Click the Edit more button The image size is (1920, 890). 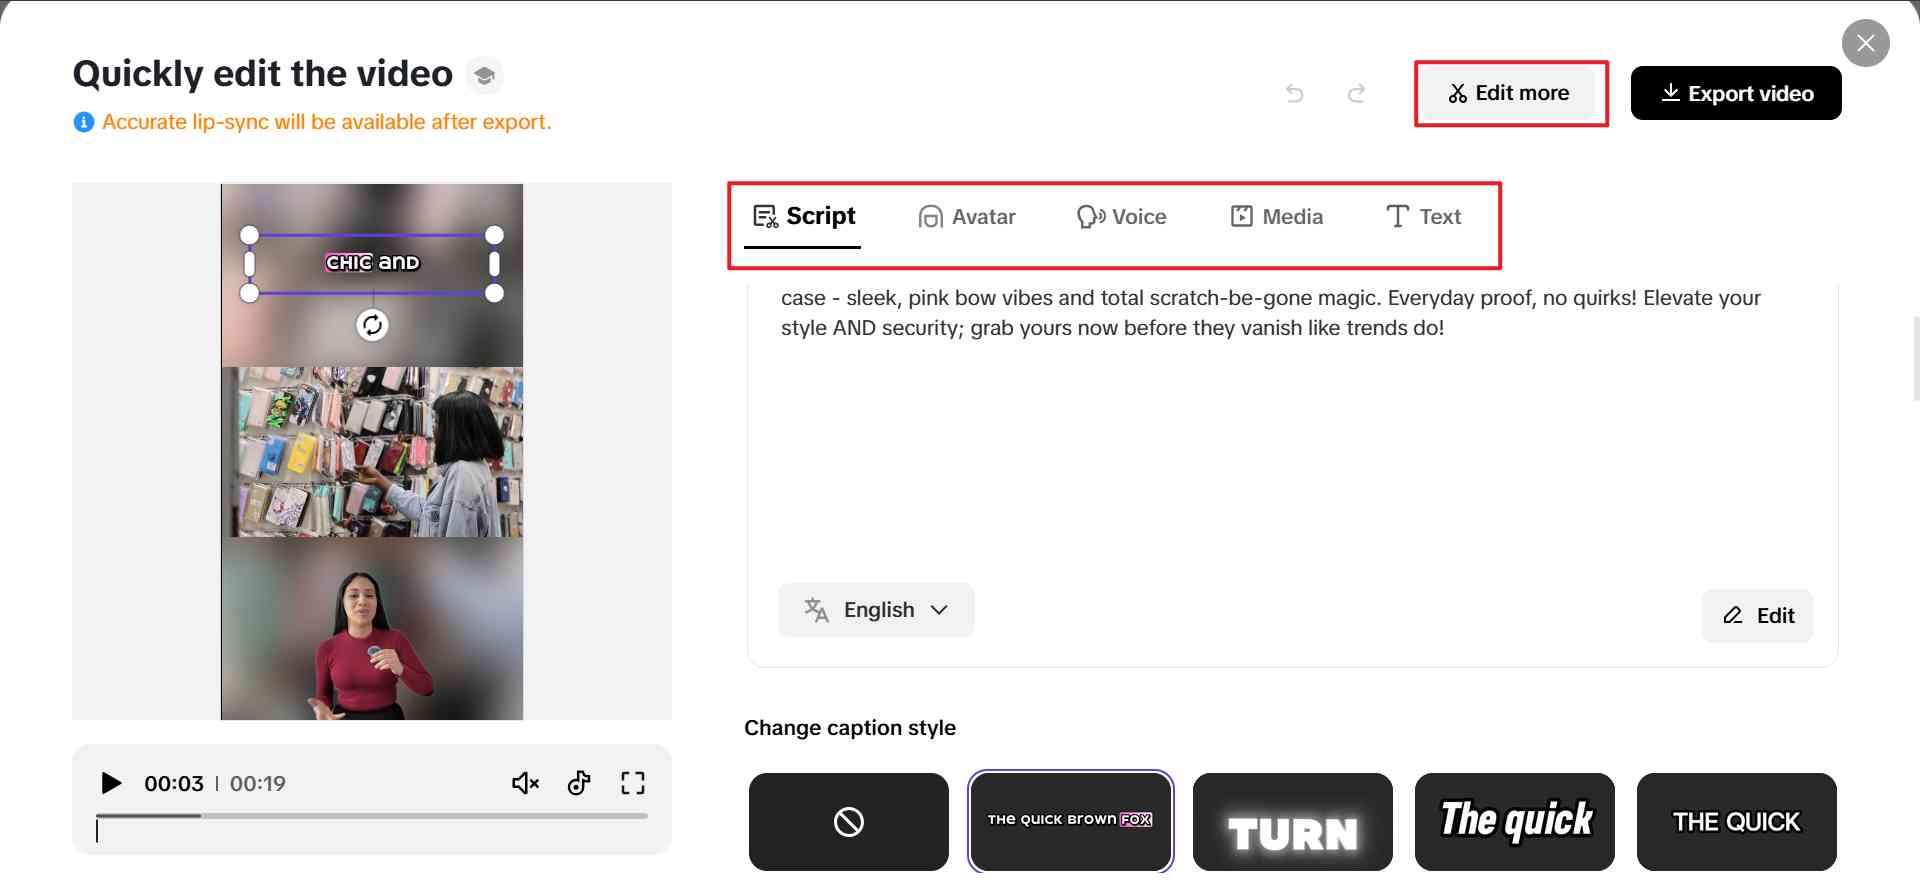1510,94
